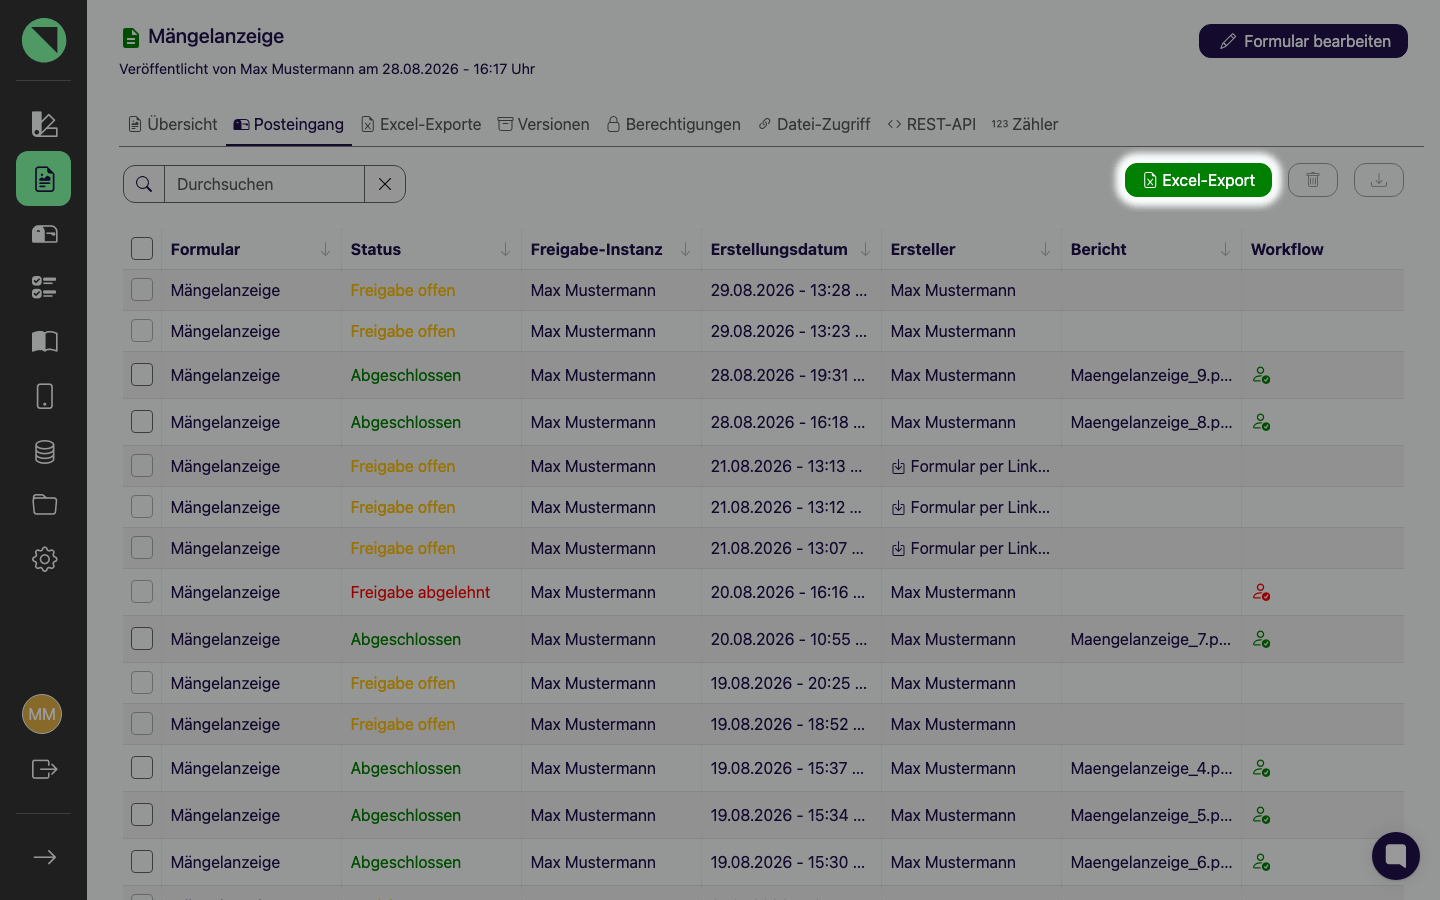
Task: Check the row dated 21.08.2026 - 13:13
Action: click(142, 466)
